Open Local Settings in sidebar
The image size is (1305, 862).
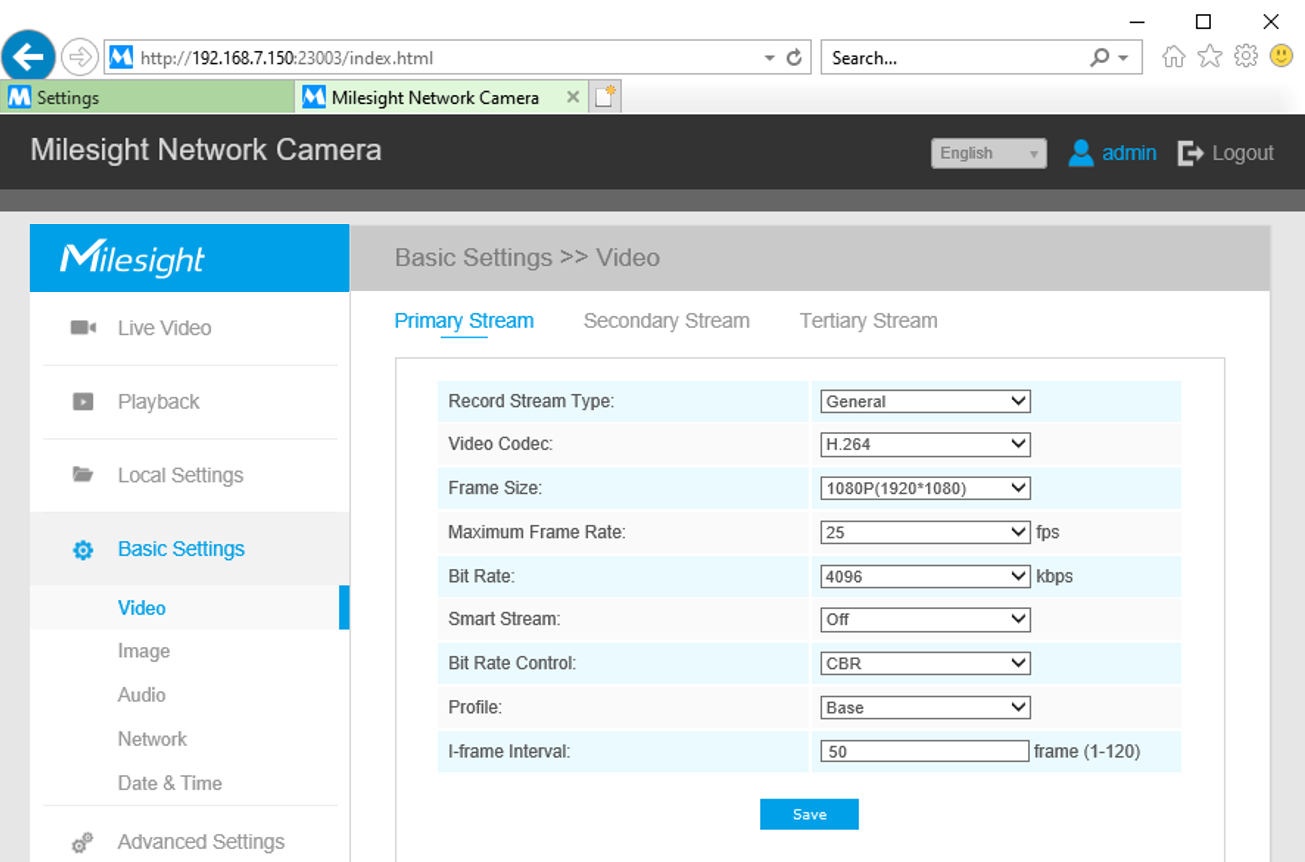180,475
